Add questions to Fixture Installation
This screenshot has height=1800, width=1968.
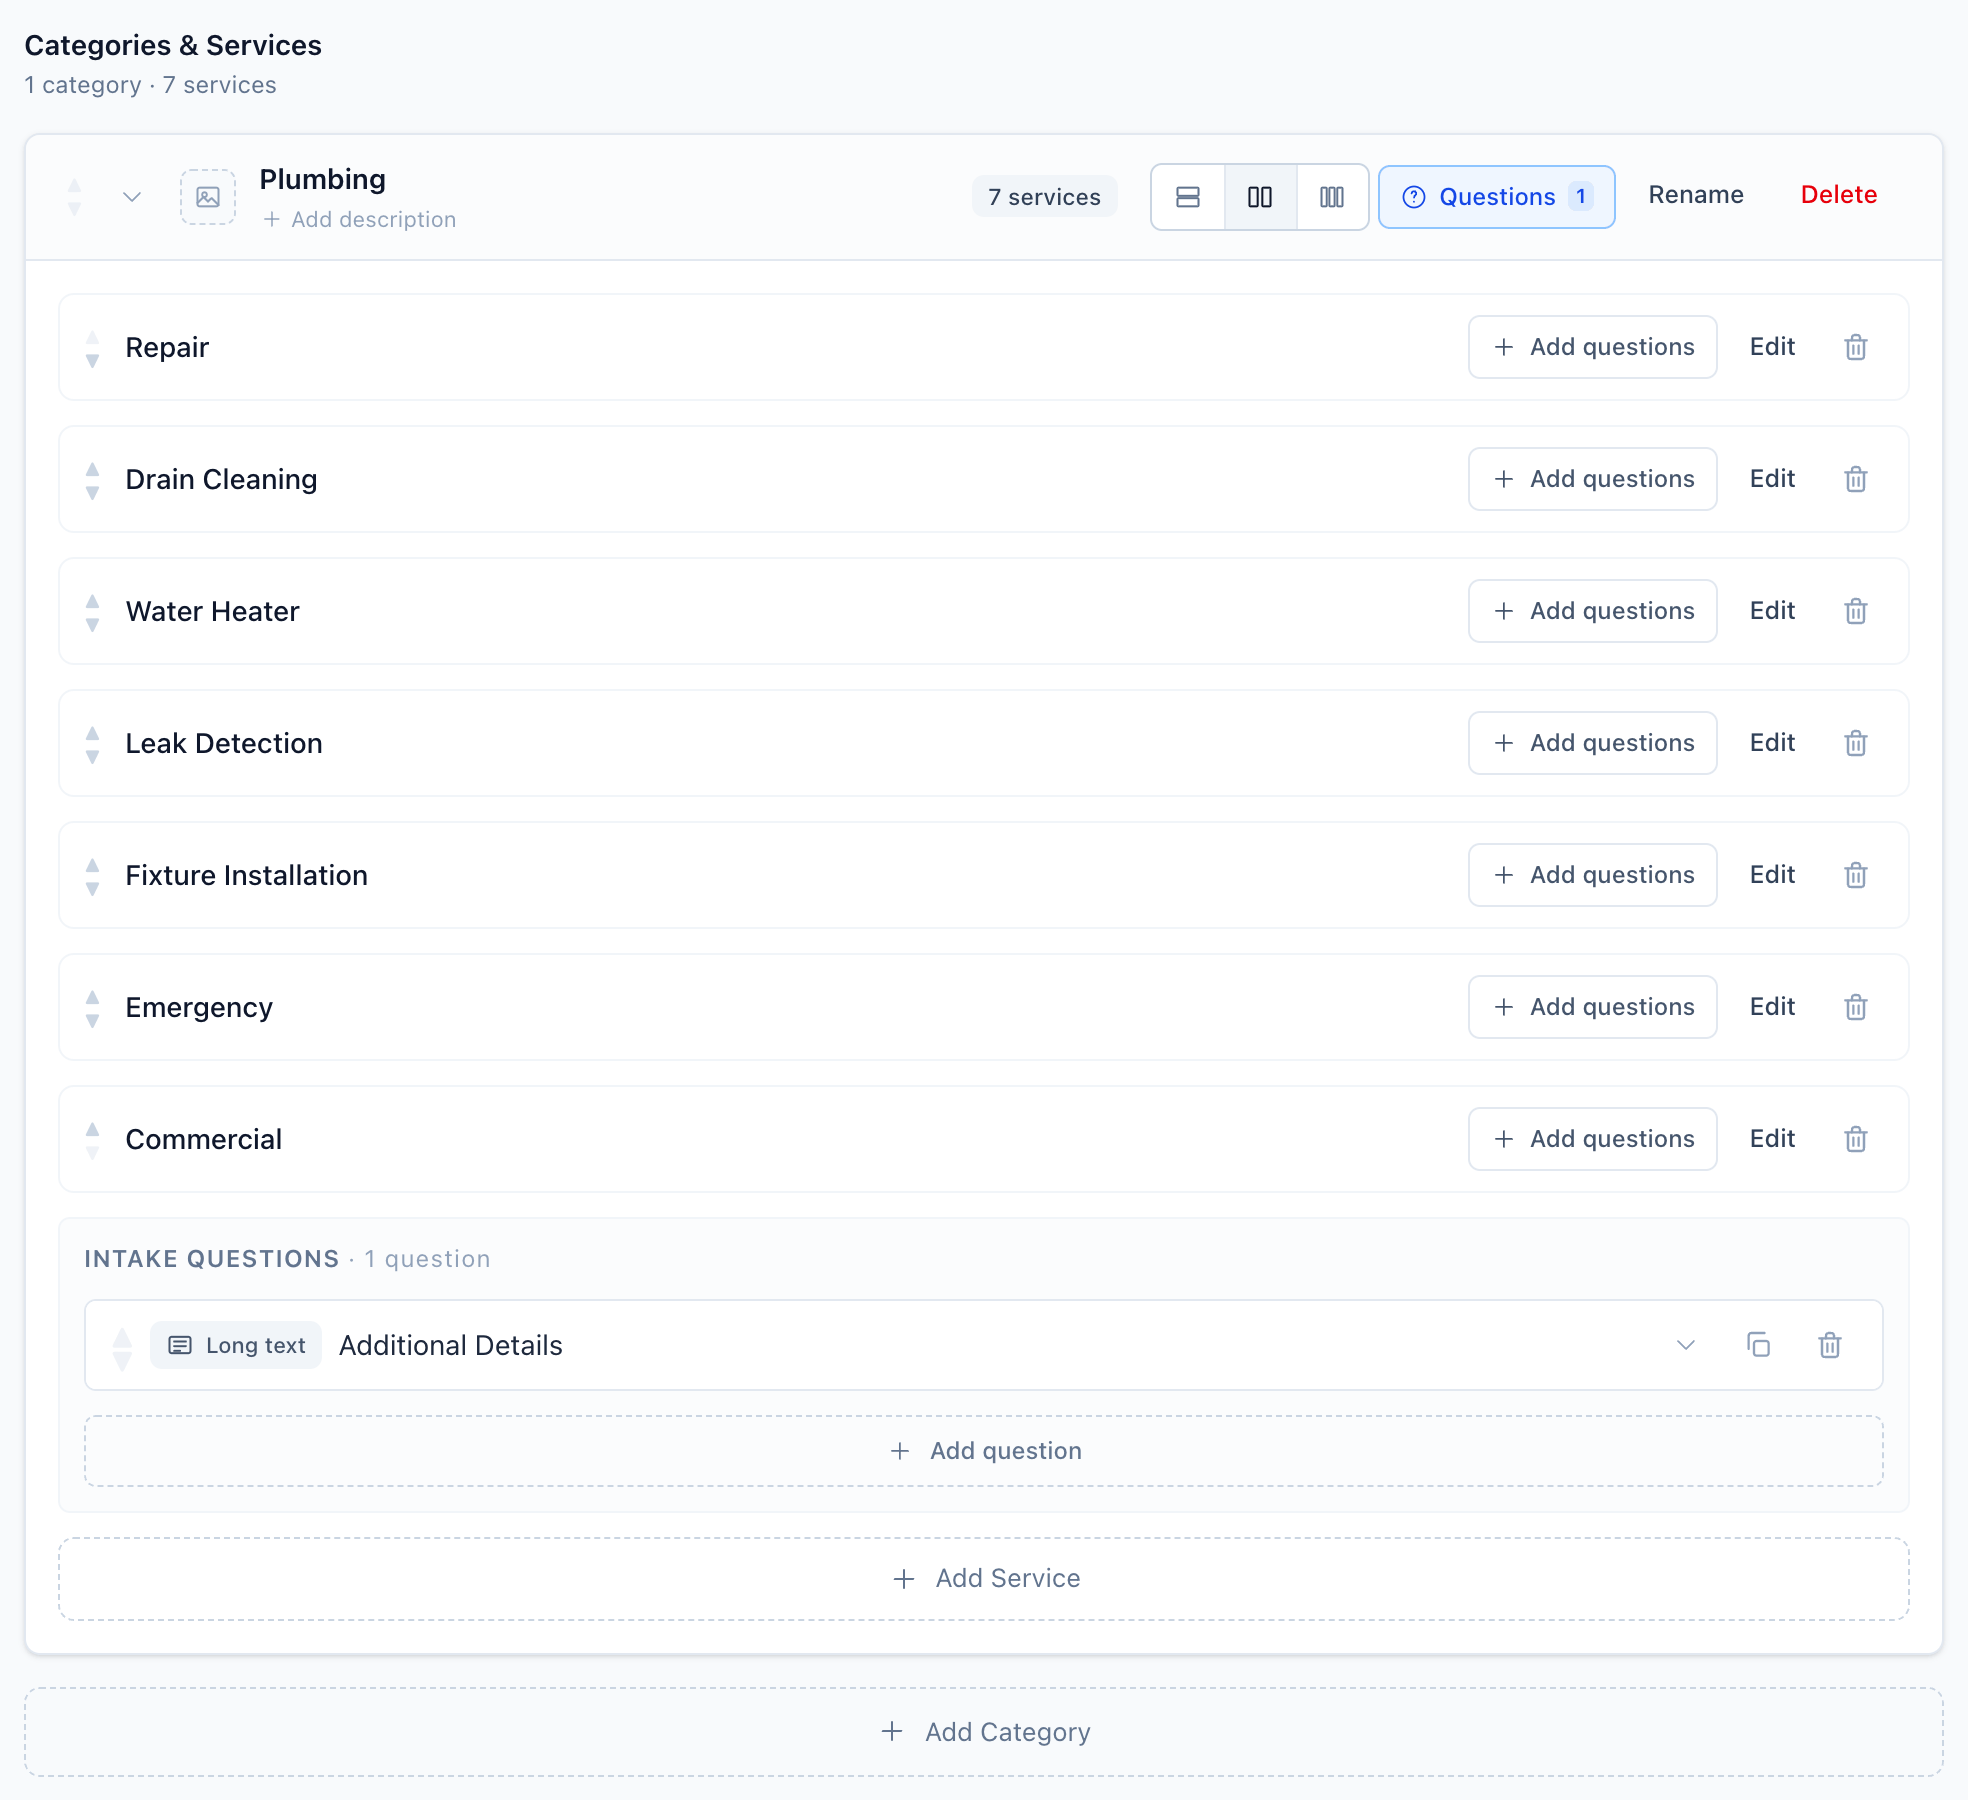(x=1593, y=875)
